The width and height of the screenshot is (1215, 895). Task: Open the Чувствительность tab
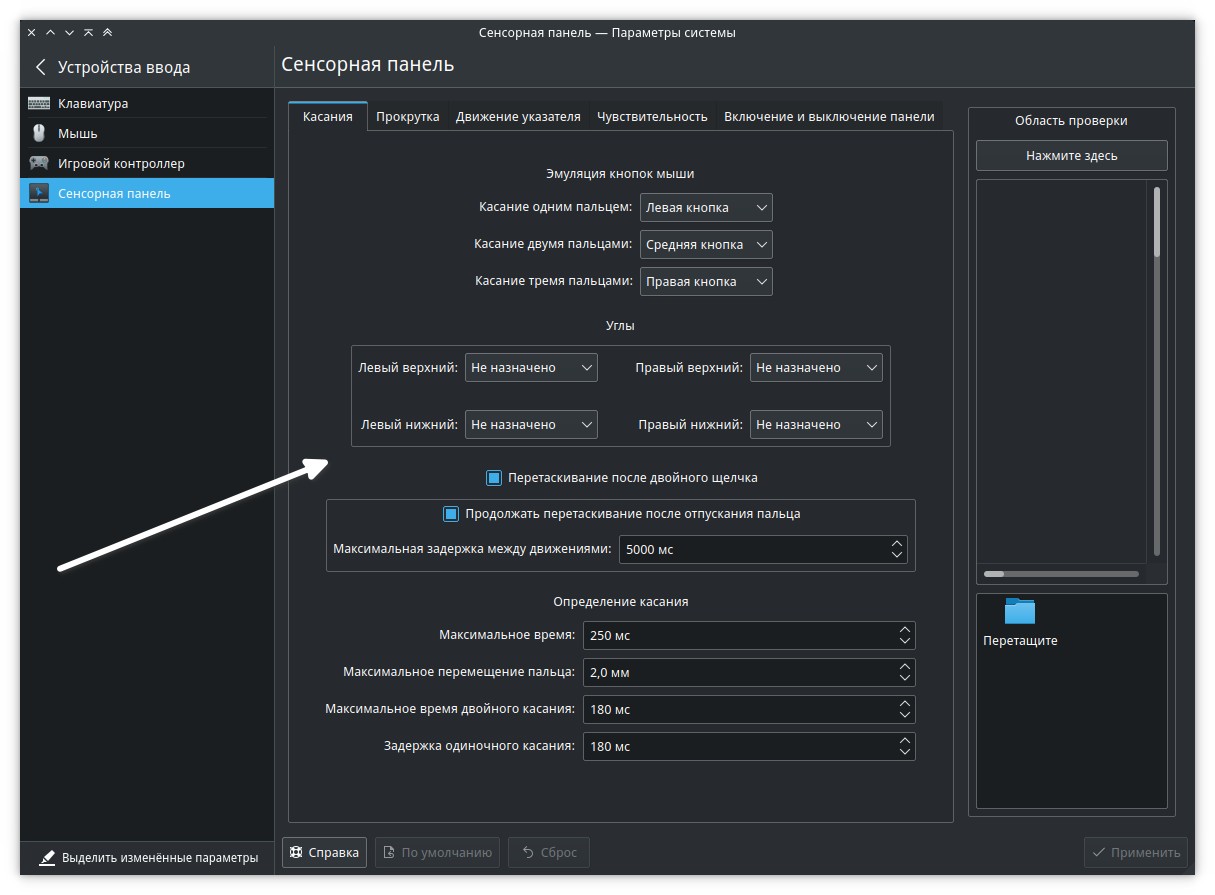pos(652,116)
